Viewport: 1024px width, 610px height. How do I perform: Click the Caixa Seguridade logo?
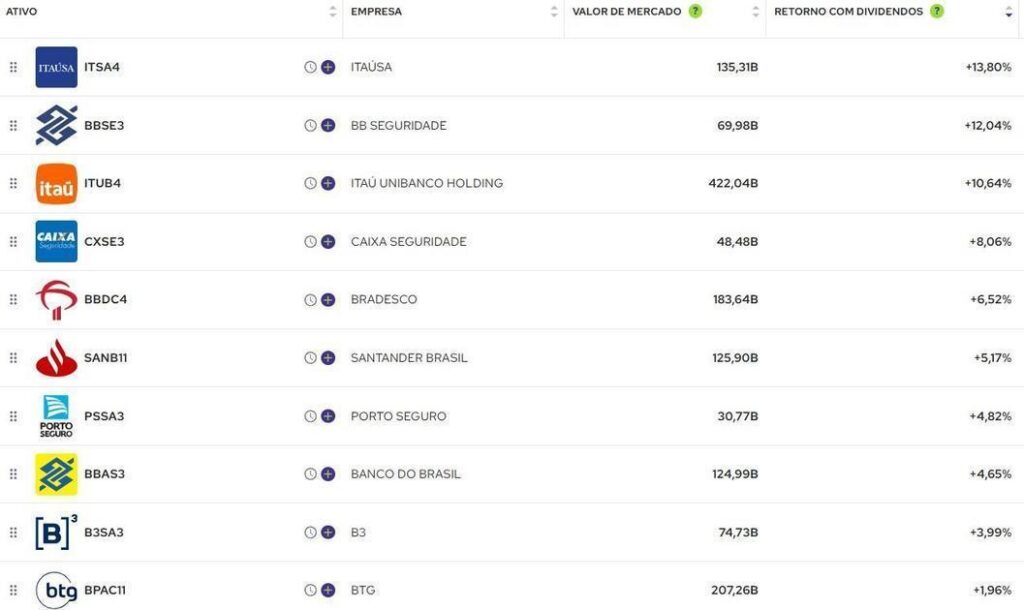[56, 242]
